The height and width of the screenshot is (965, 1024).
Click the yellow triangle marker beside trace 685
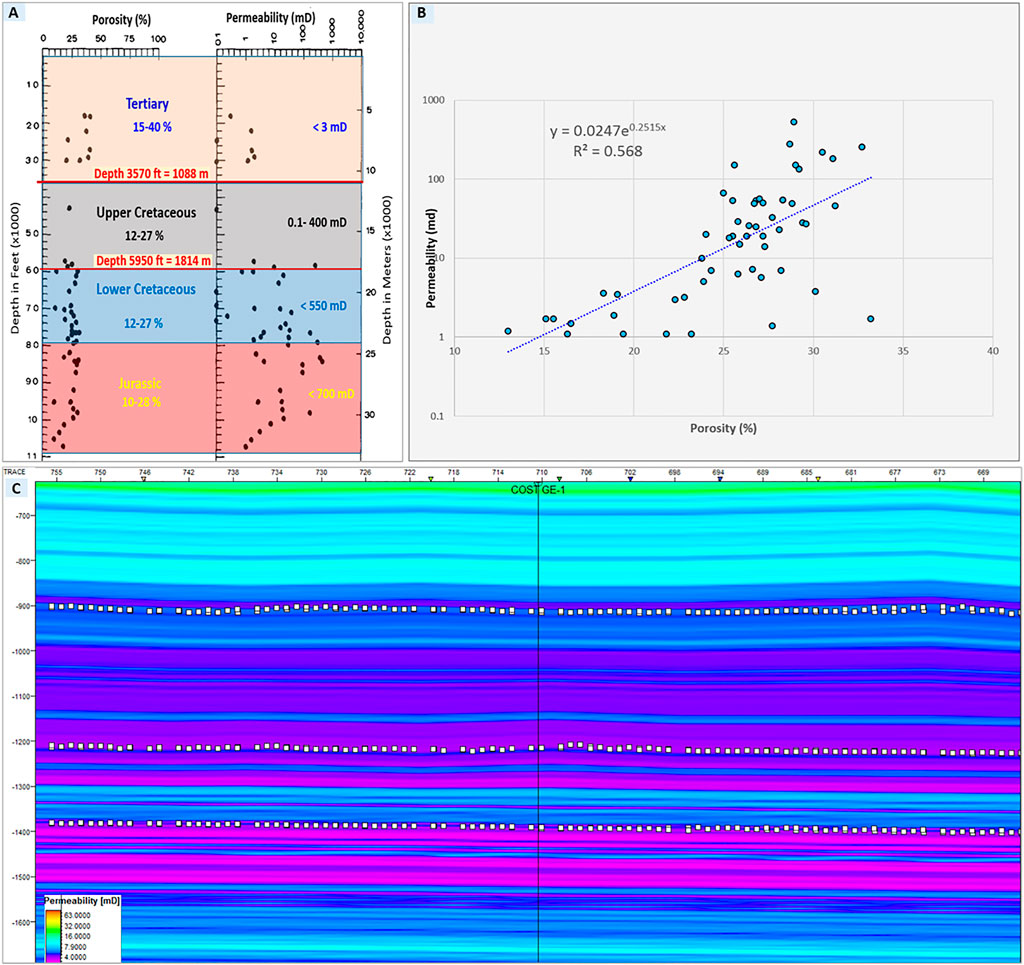(x=818, y=479)
